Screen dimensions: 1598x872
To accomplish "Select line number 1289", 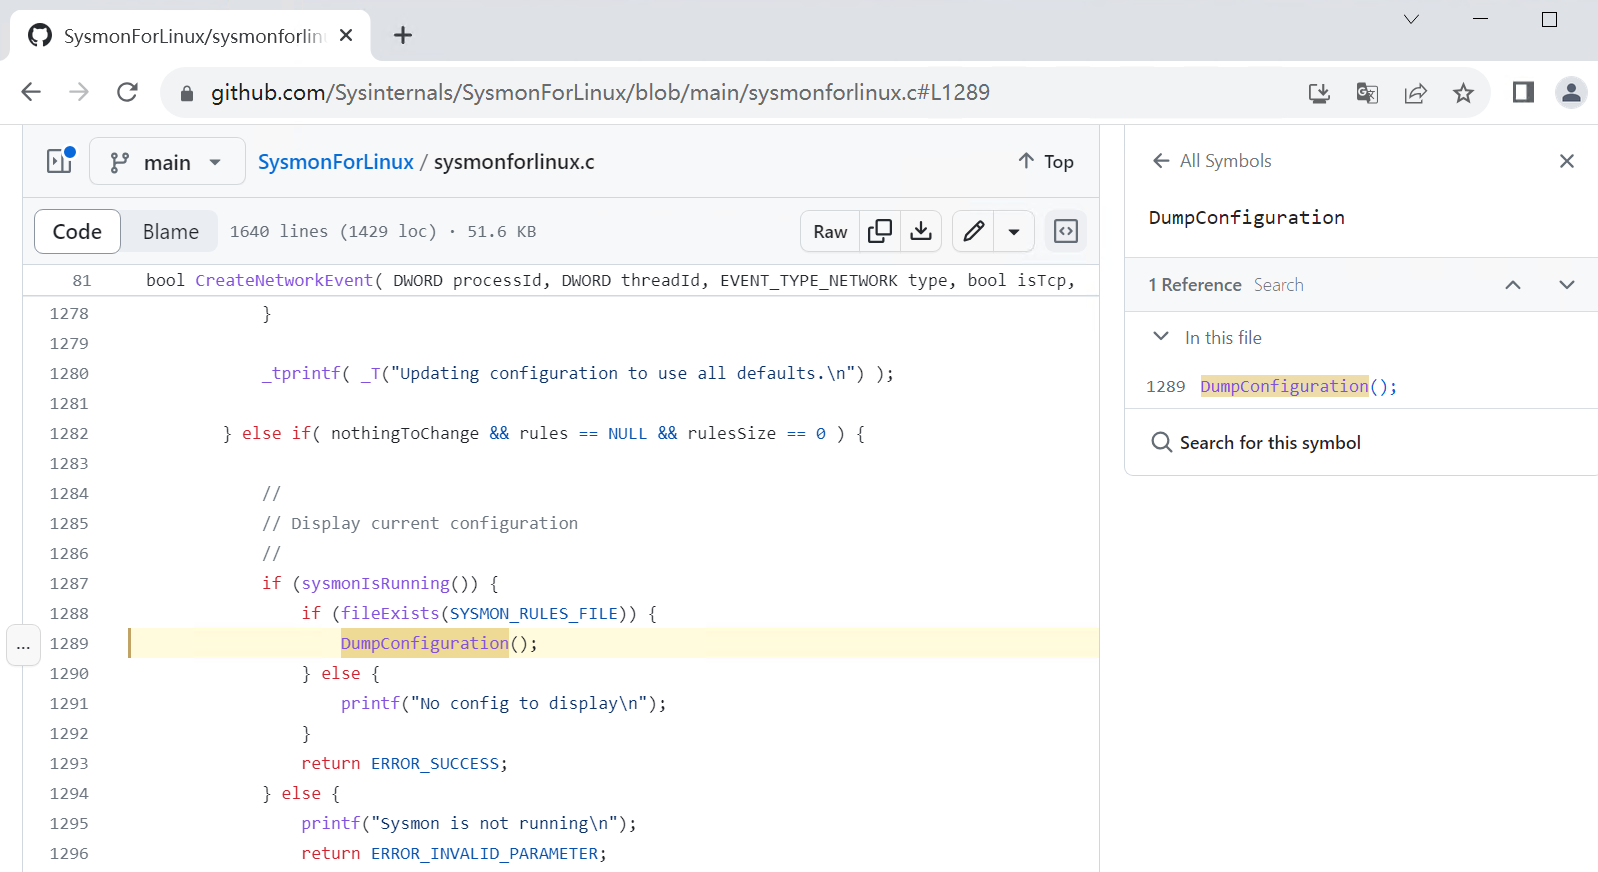I will [x=69, y=643].
